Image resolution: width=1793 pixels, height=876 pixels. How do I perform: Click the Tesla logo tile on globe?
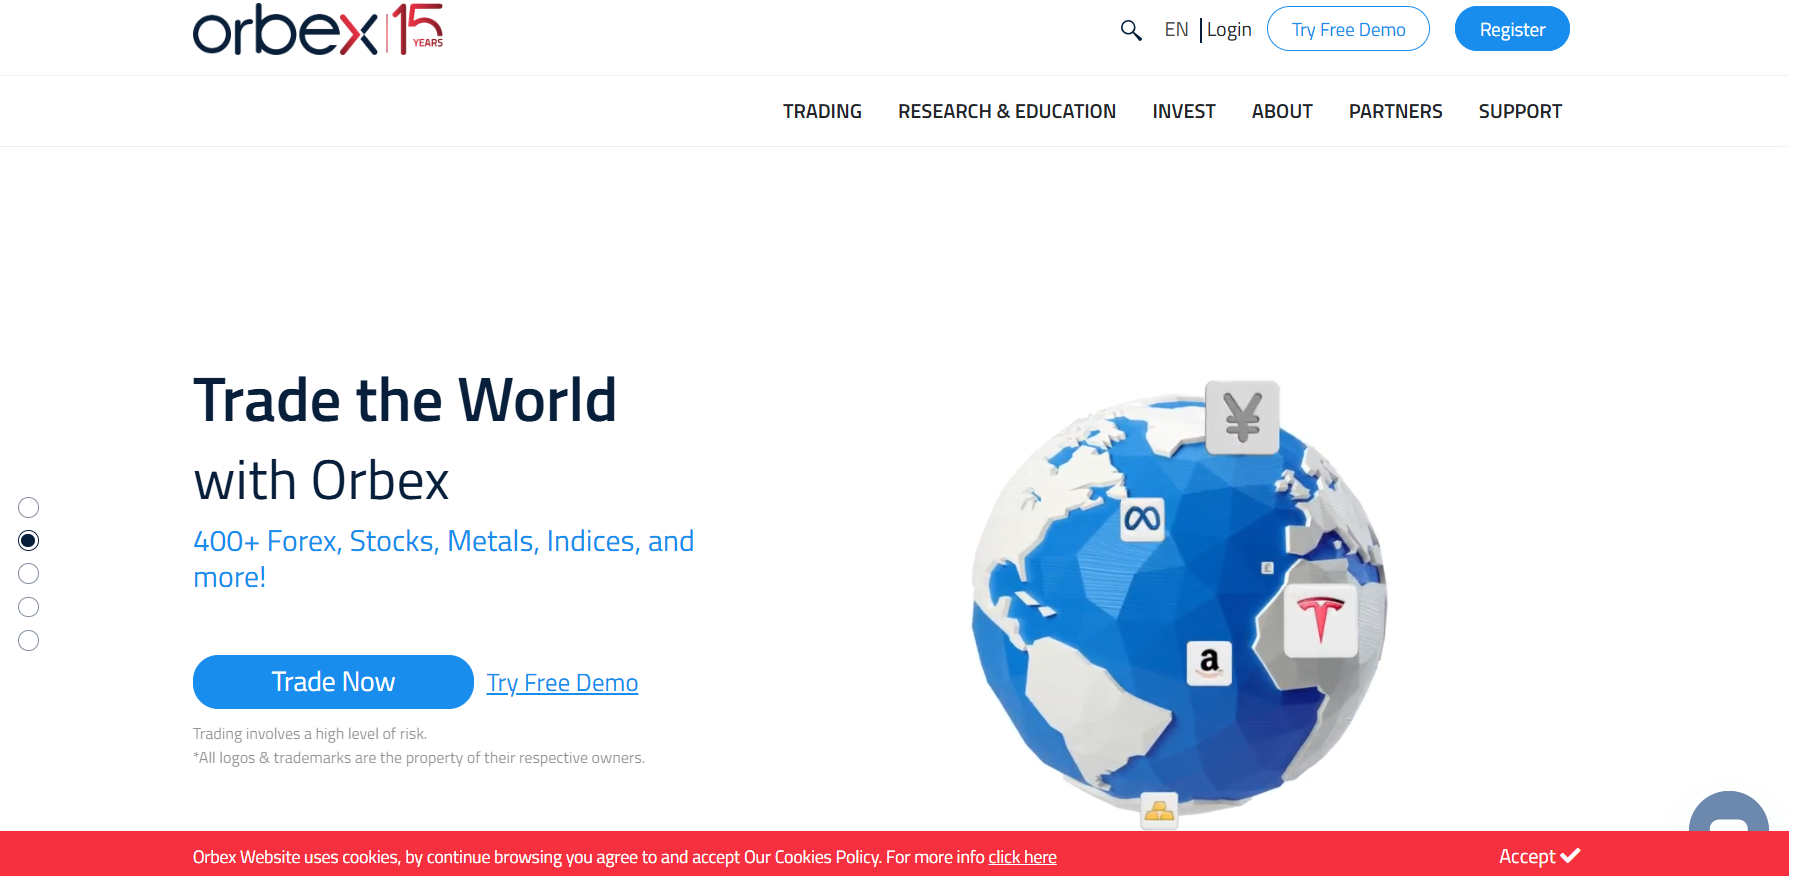[1320, 620]
